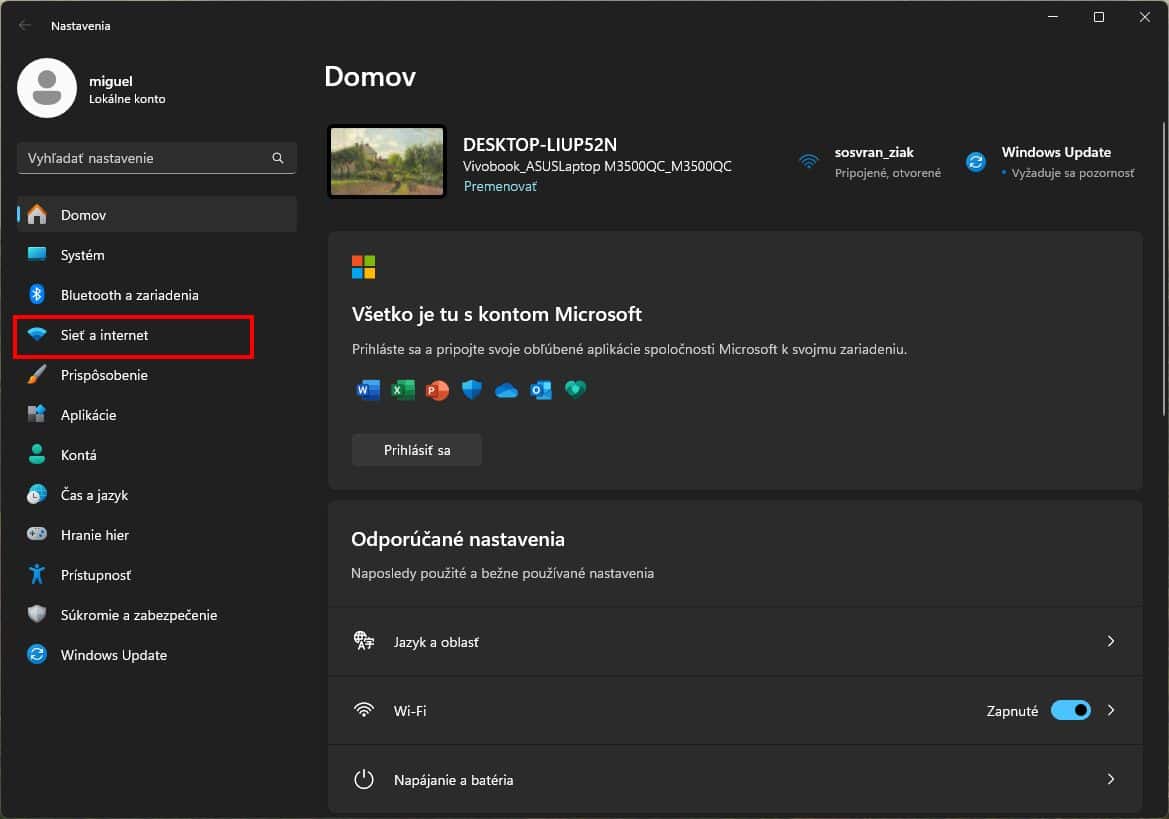Image resolution: width=1169 pixels, height=819 pixels.
Task: Go to Bluetooth a zariadenia
Action: coord(157,295)
